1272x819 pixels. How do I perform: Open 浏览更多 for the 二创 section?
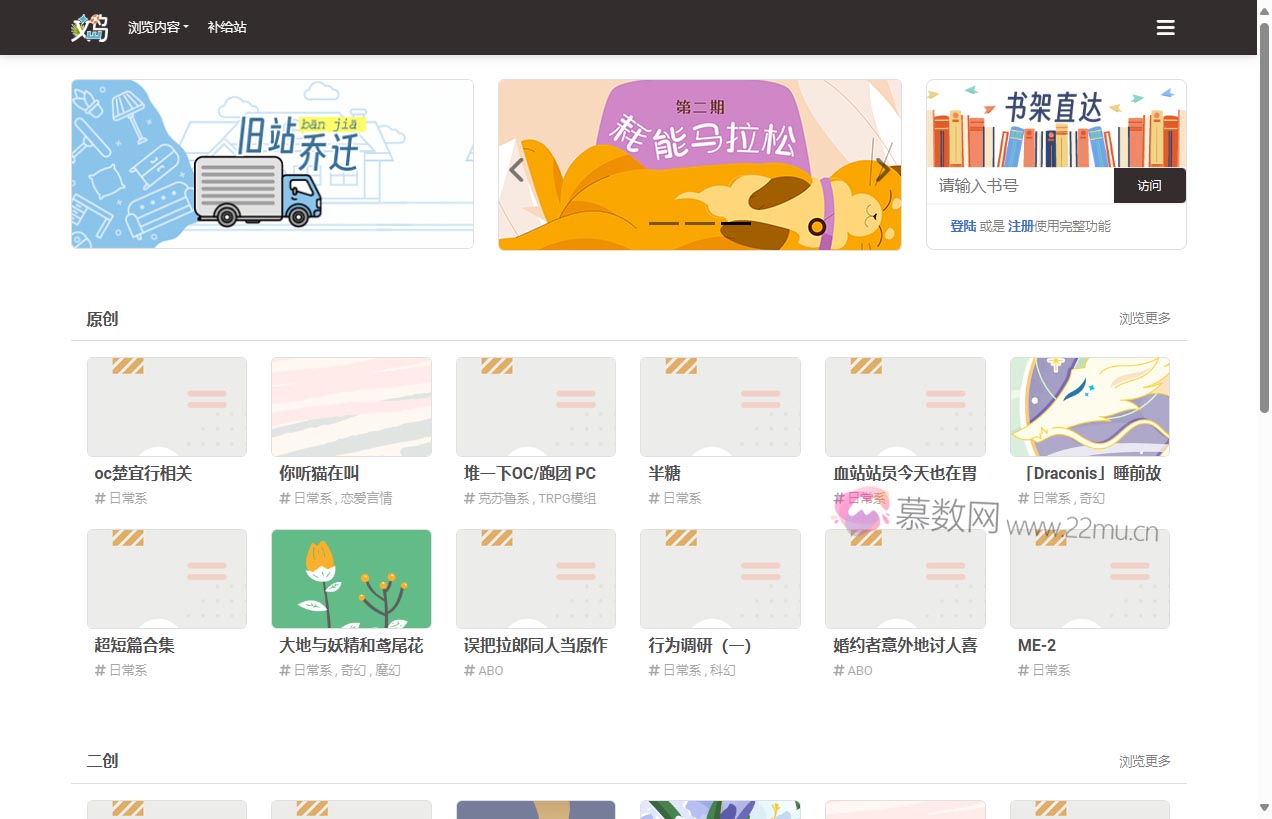click(1144, 761)
